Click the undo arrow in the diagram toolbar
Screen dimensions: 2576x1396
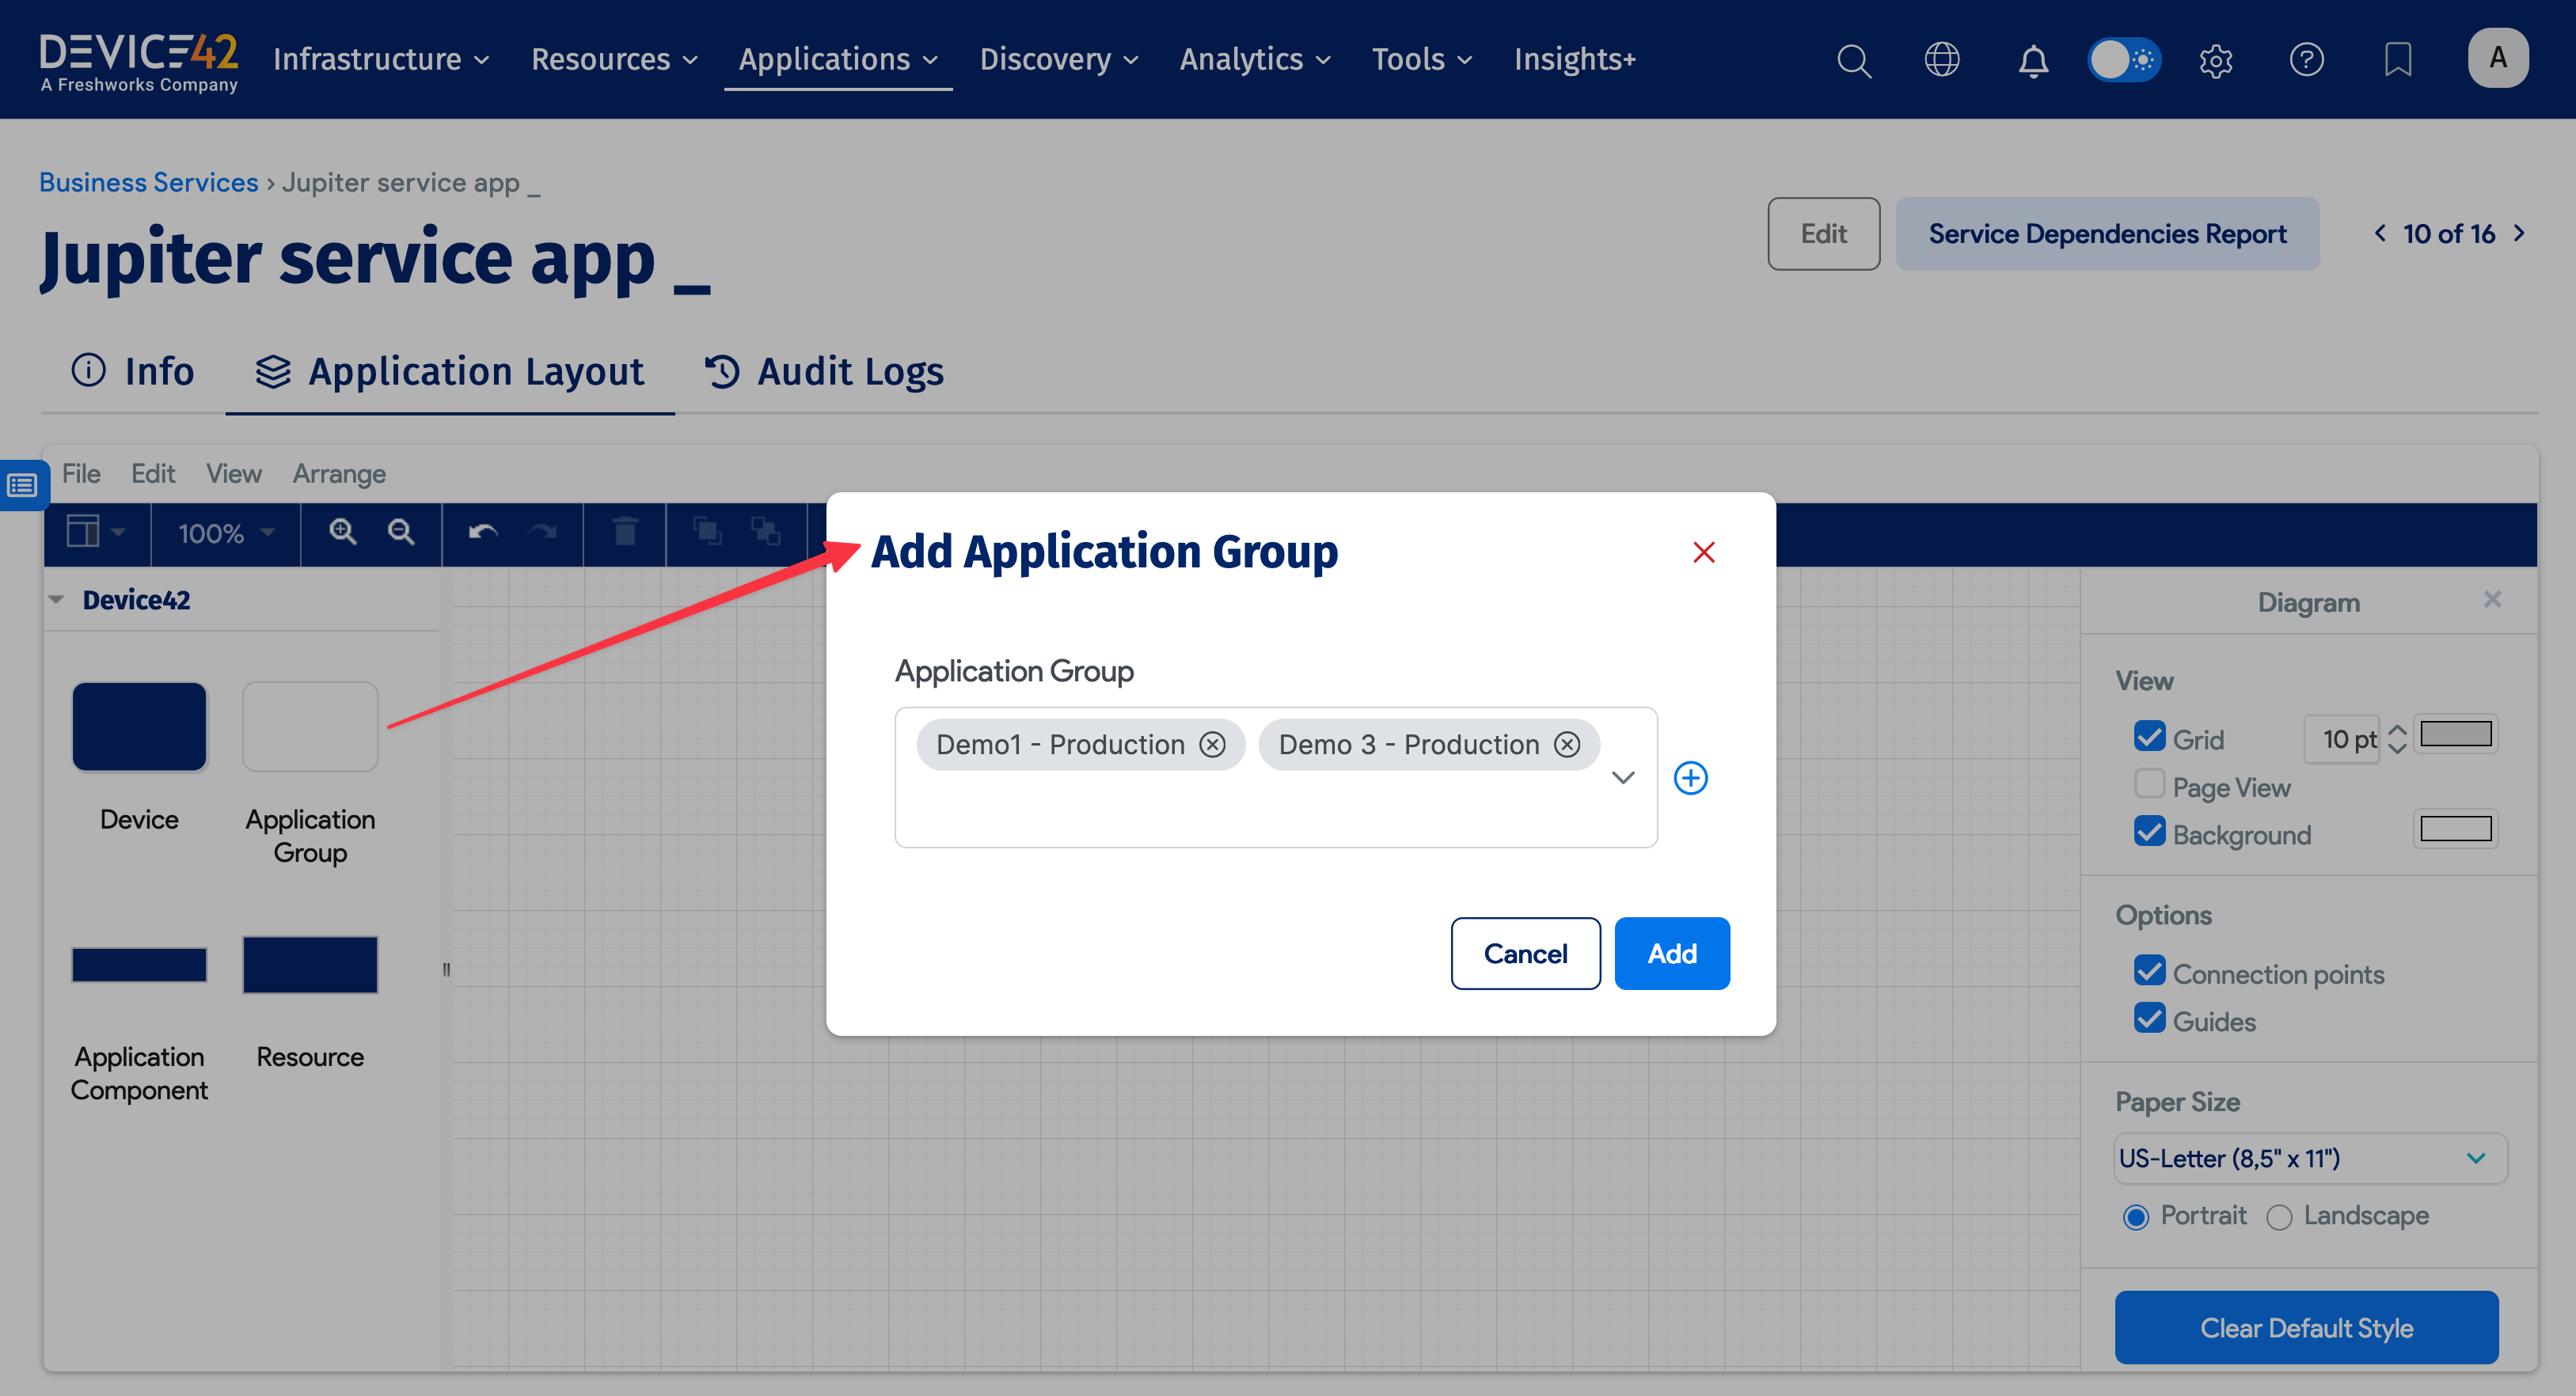[x=480, y=533]
